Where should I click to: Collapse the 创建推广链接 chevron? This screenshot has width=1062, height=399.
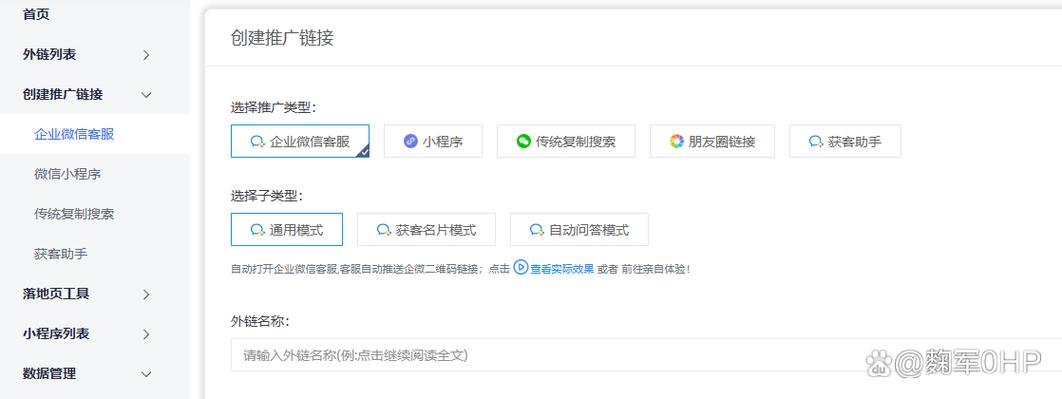pos(146,95)
